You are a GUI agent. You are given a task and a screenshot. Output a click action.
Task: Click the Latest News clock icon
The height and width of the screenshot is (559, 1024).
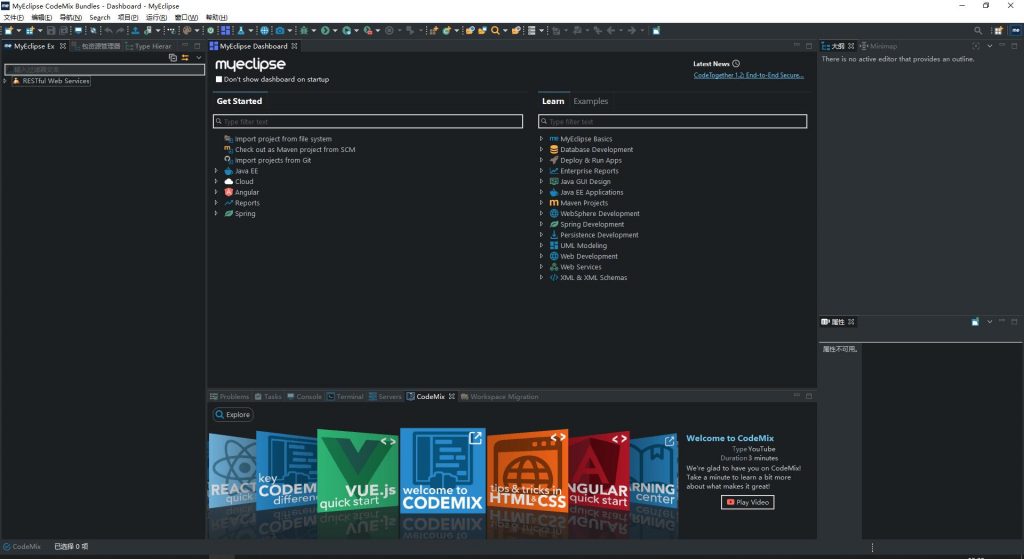736,64
